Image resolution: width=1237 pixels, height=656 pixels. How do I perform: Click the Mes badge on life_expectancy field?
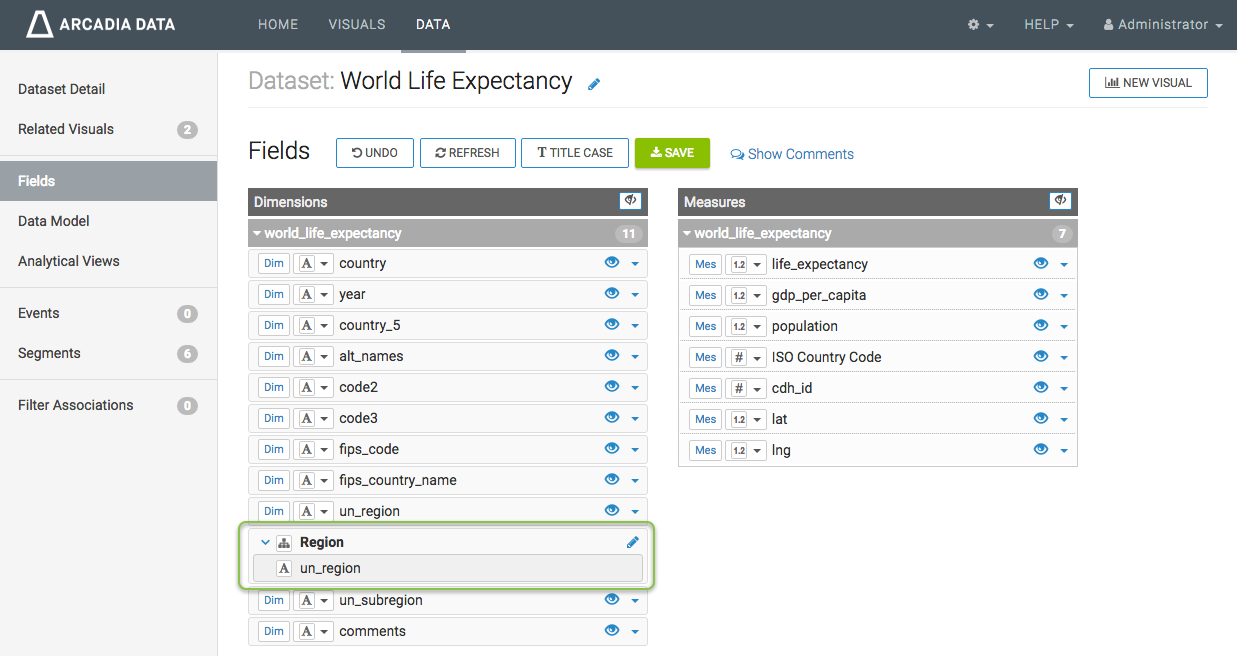coord(705,265)
